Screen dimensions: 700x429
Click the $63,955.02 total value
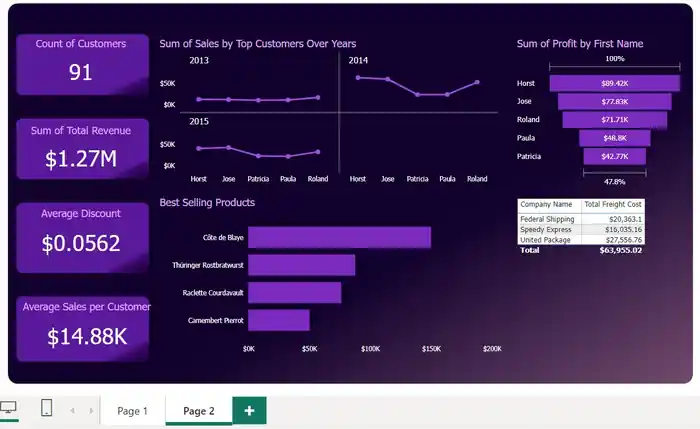[621, 250]
